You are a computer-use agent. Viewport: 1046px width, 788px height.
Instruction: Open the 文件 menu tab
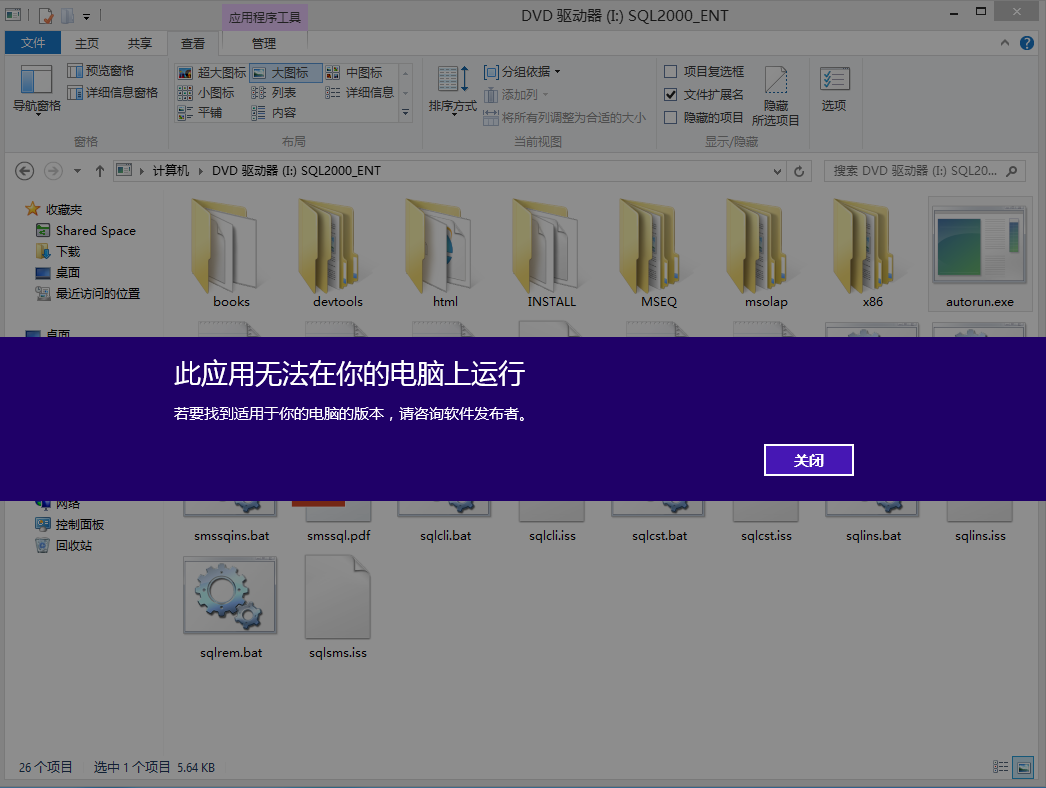[x=33, y=44]
